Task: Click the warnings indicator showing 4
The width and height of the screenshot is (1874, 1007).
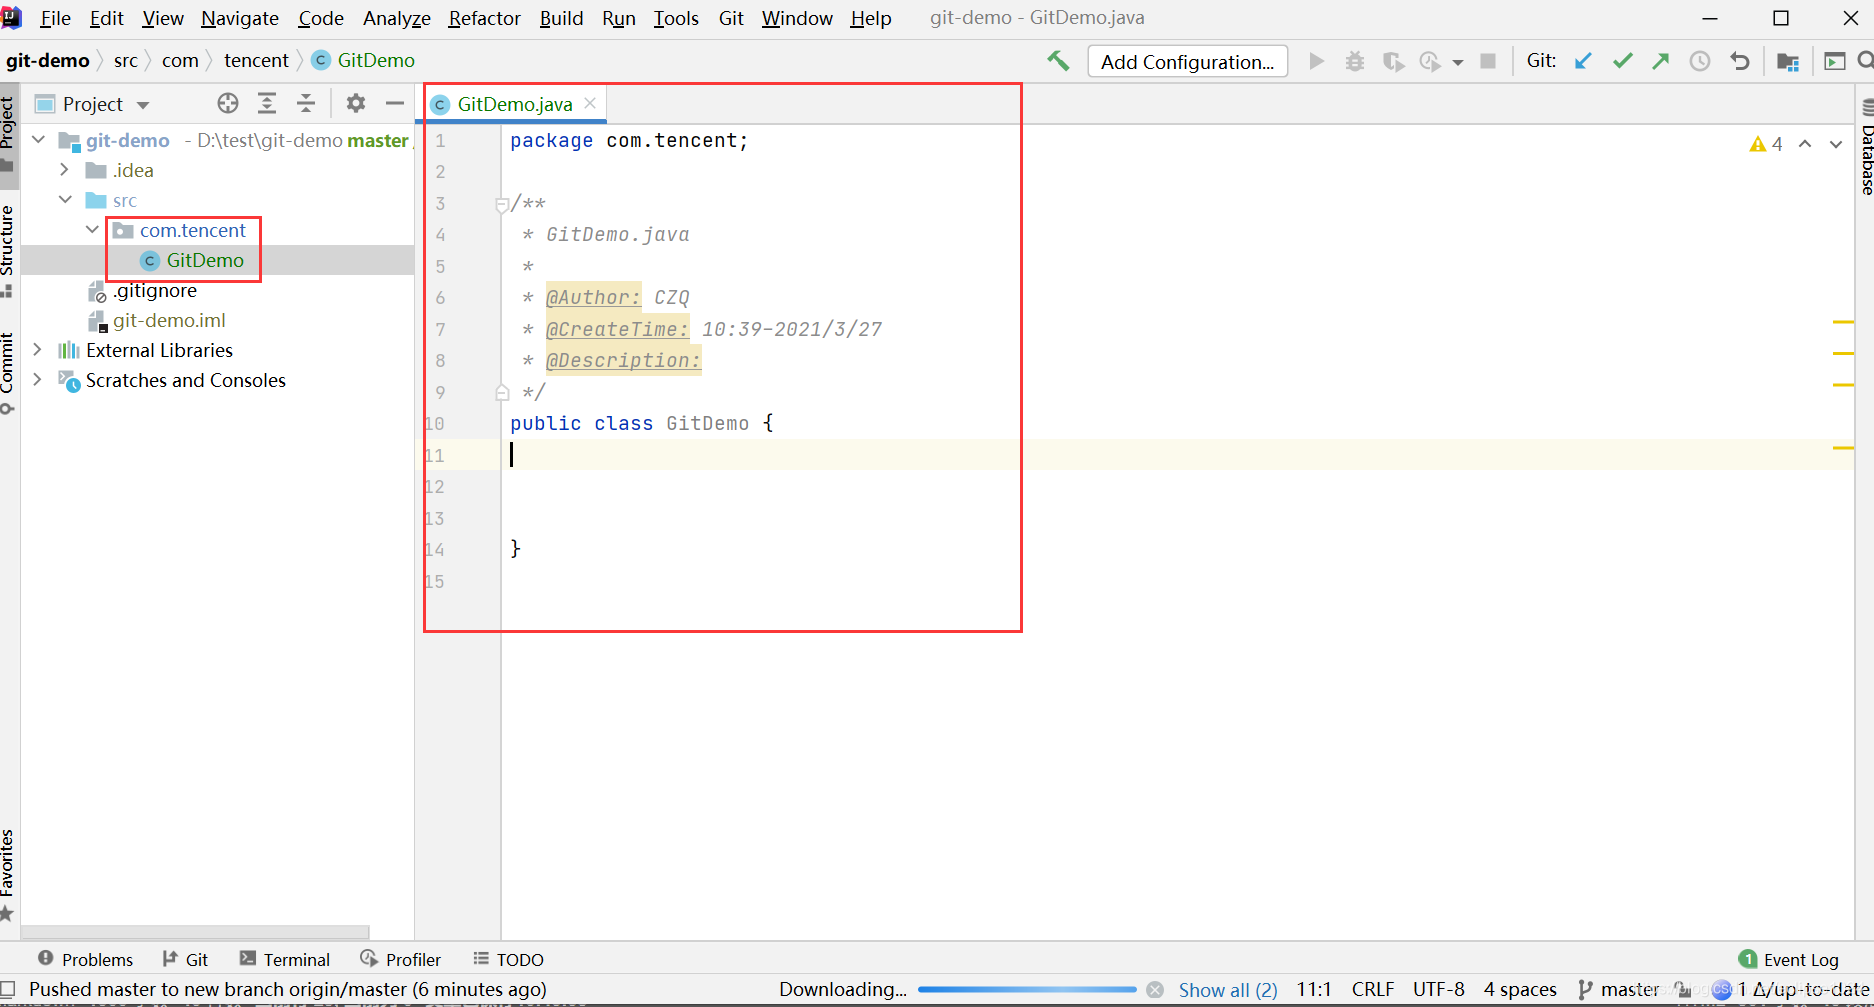Action: click(1766, 144)
